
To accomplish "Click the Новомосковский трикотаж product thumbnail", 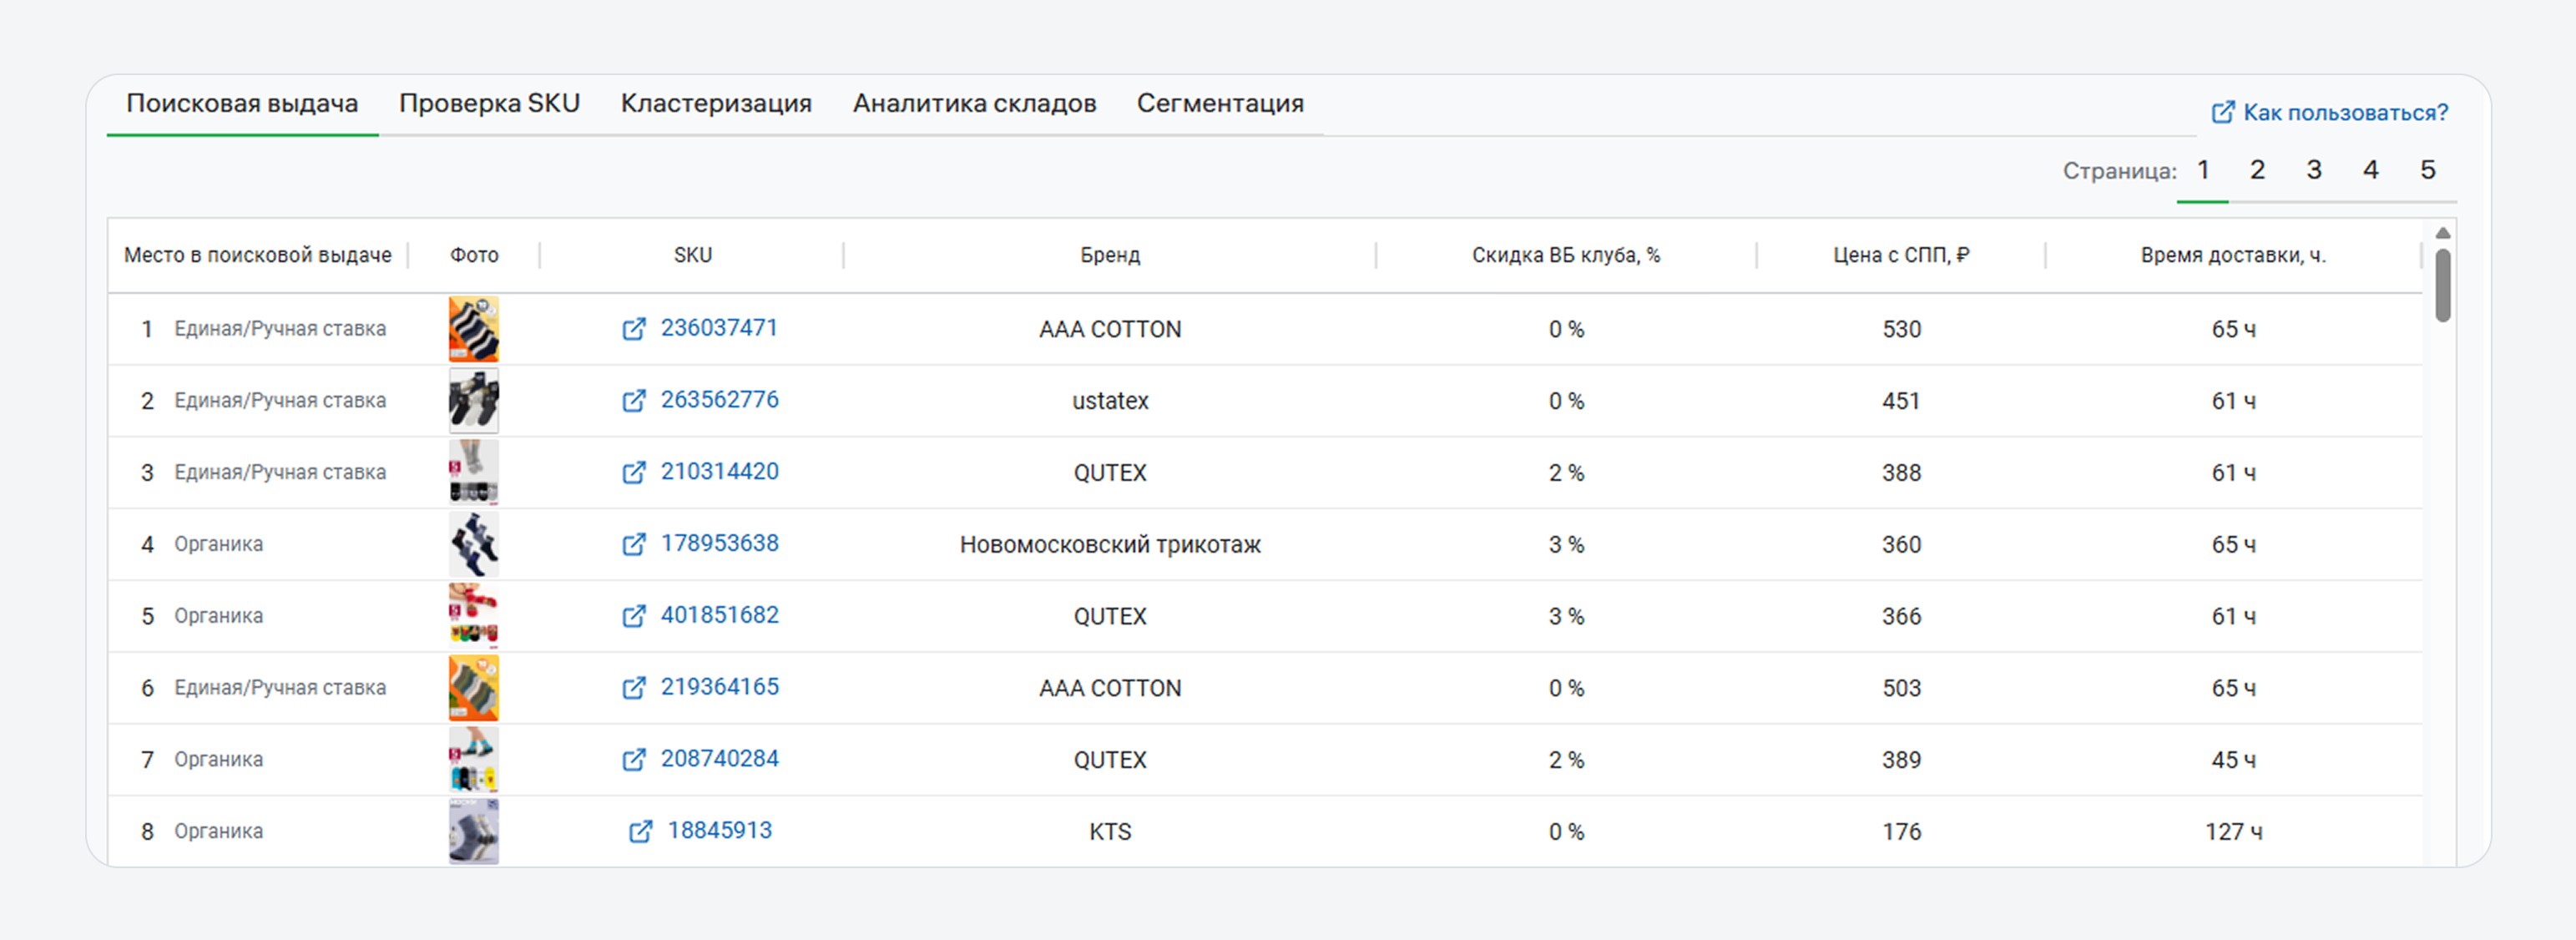I will [473, 544].
